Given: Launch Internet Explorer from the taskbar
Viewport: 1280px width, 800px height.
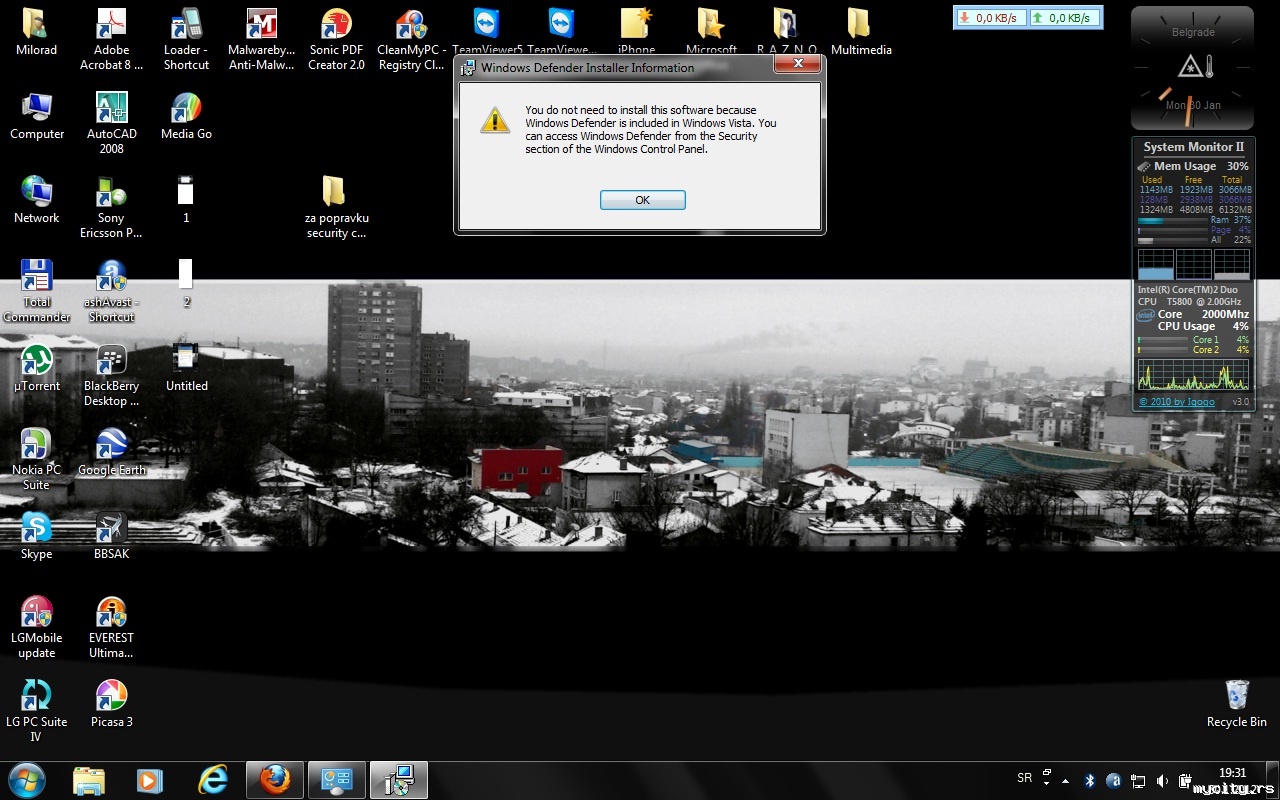Looking at the screenshot, I should [x=213, y=780].
